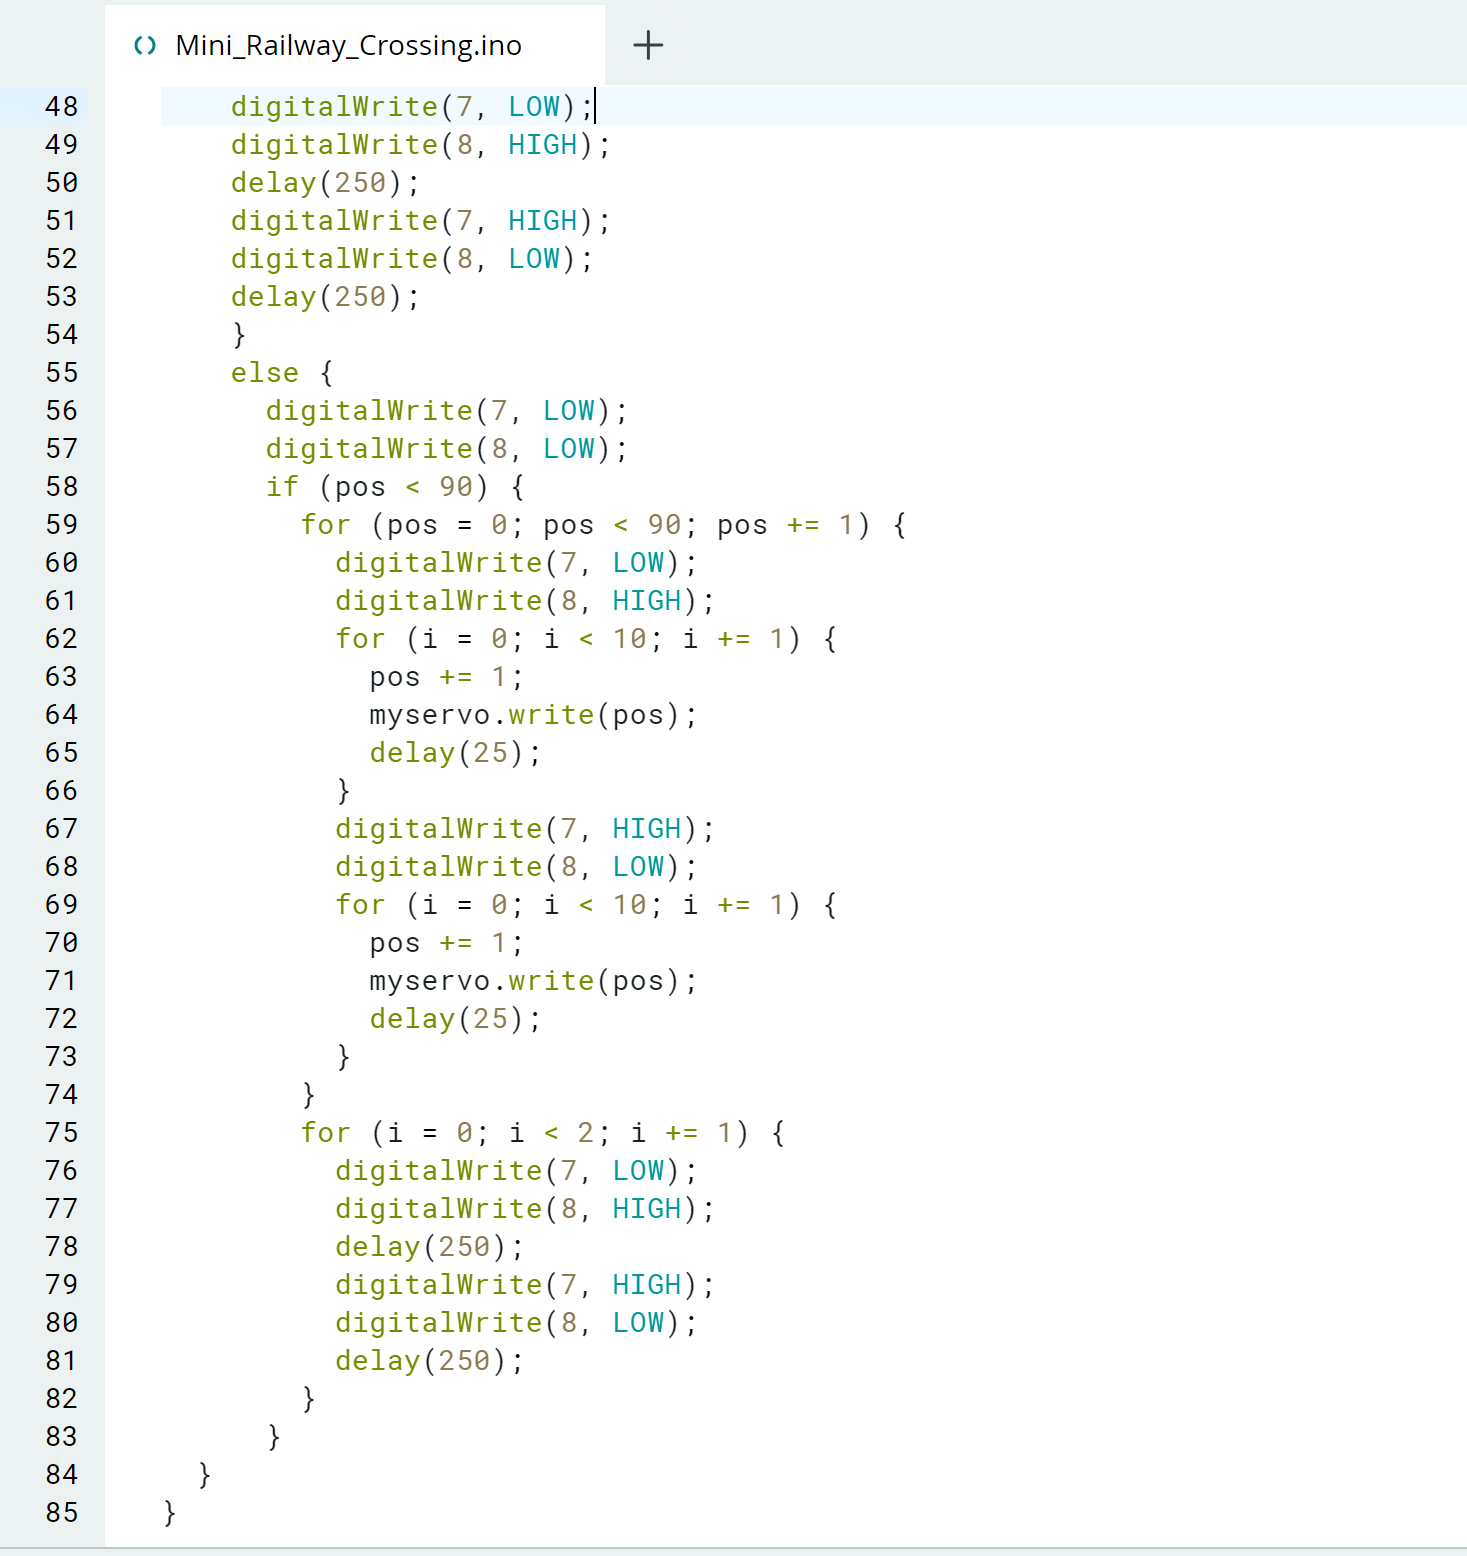1467x1556 pixels.
Task: Click 'myservo.write(pos);' on line 71
Action: (533, 980)
